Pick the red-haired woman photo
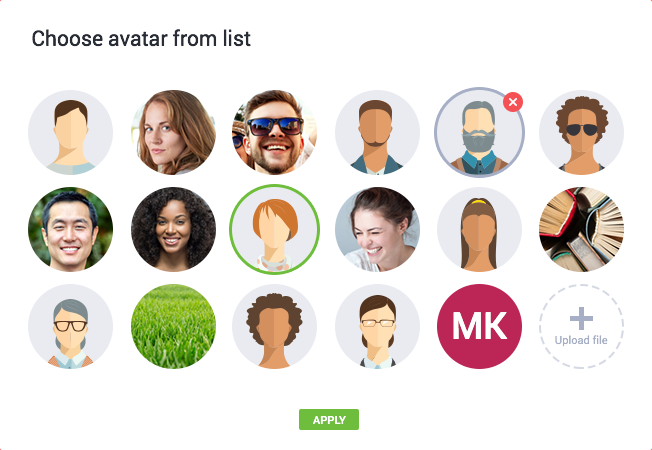Screen dimensions: 652x450 pos(173,132)
